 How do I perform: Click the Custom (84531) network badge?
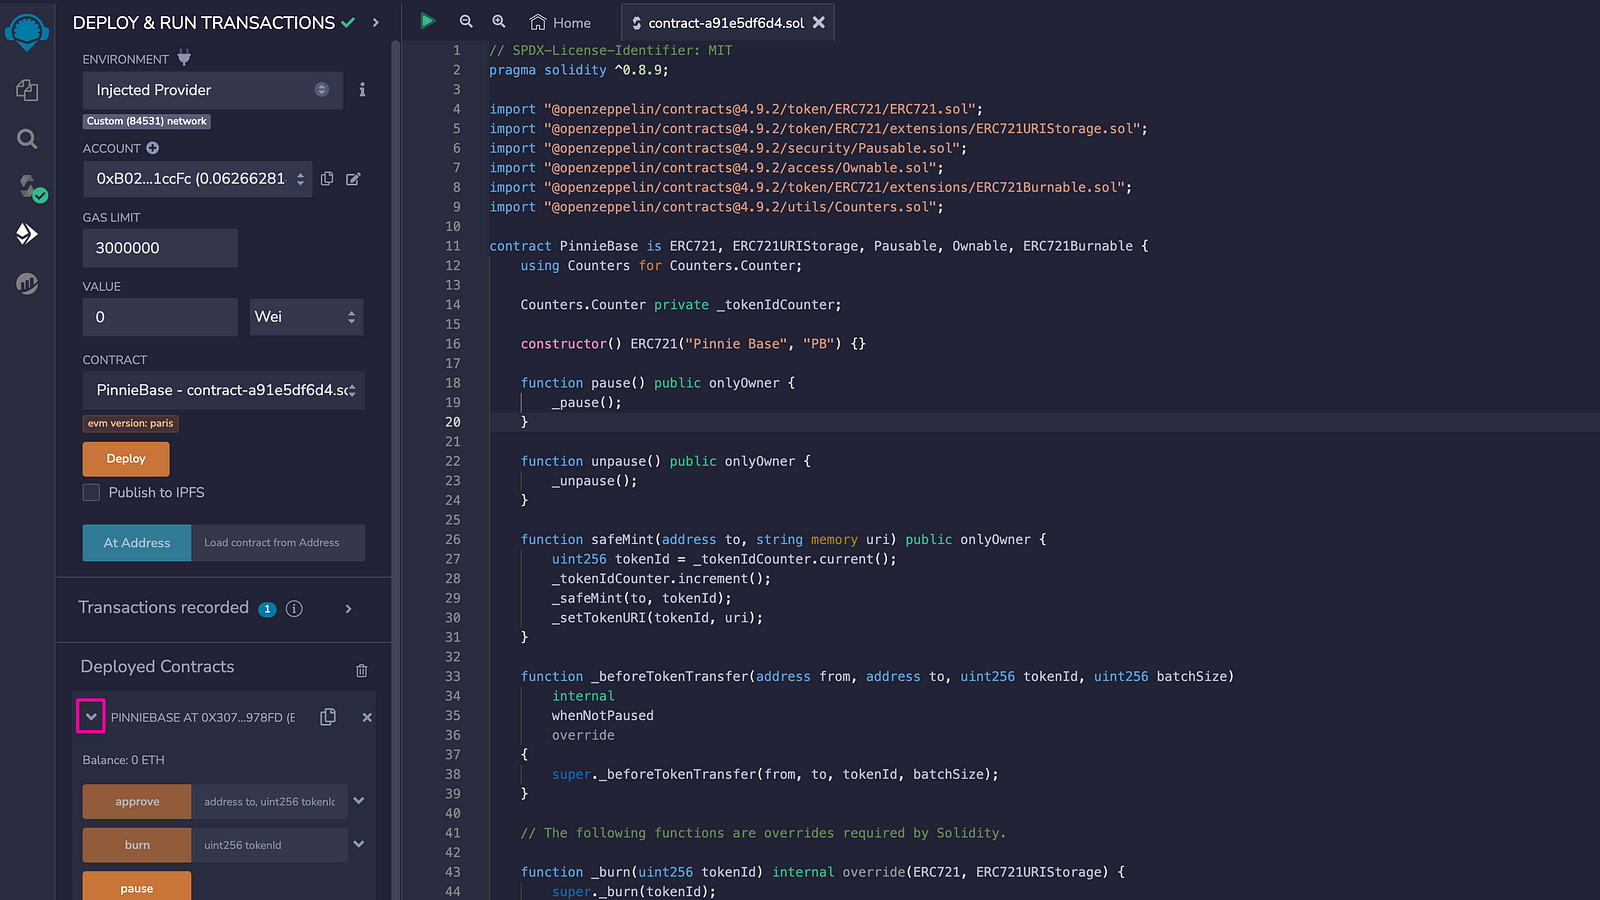(147, 121)
